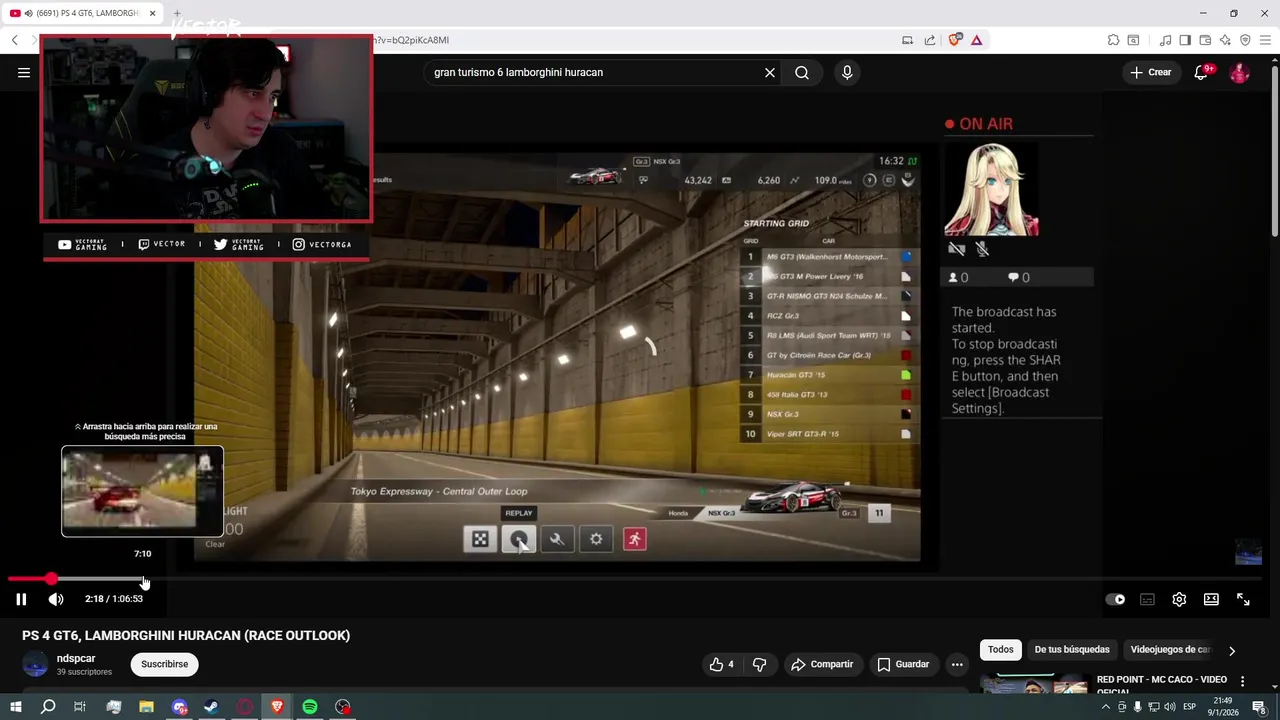Open the Windows notification center

point(1259,707)
